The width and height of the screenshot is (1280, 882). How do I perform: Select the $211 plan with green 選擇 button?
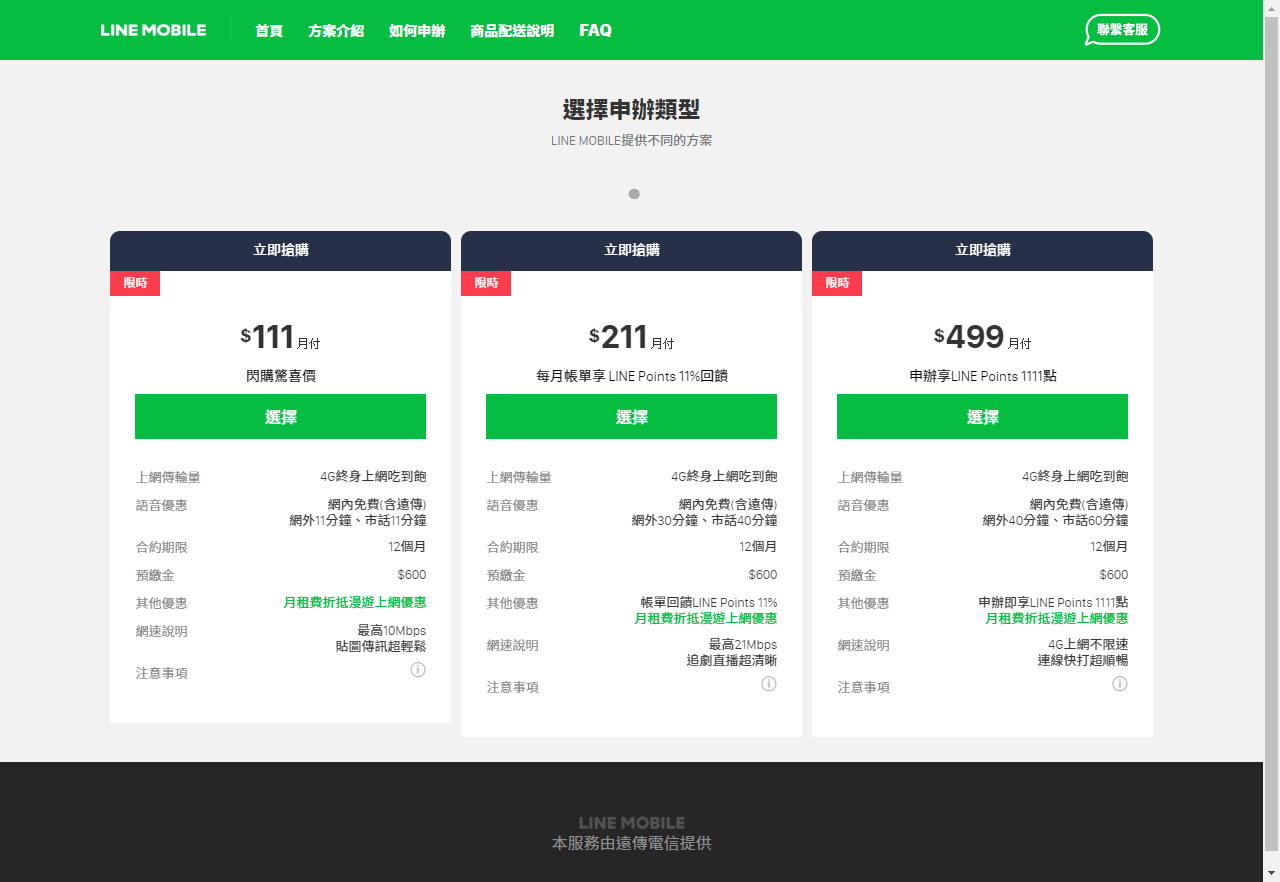[631, 416]
